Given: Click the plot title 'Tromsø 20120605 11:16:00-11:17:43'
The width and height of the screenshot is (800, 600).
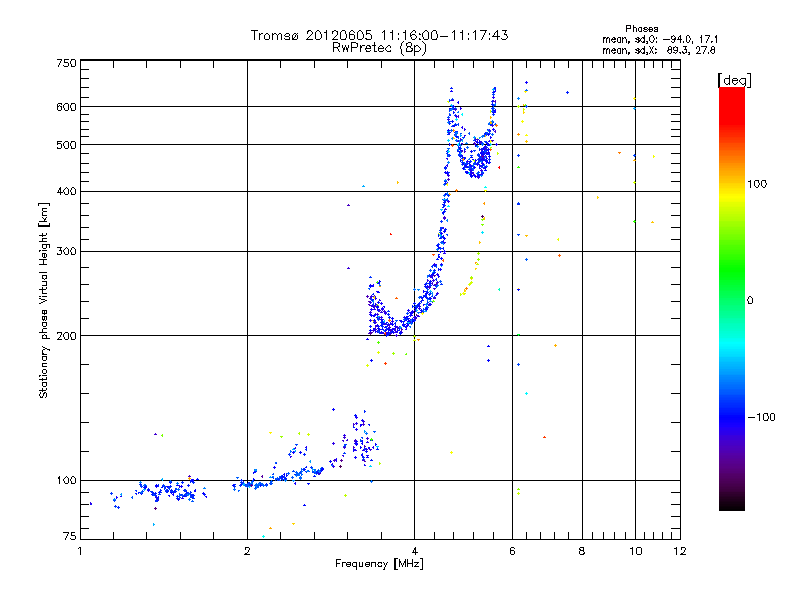Looking at the screenshot, I should (x=379, y=35).
